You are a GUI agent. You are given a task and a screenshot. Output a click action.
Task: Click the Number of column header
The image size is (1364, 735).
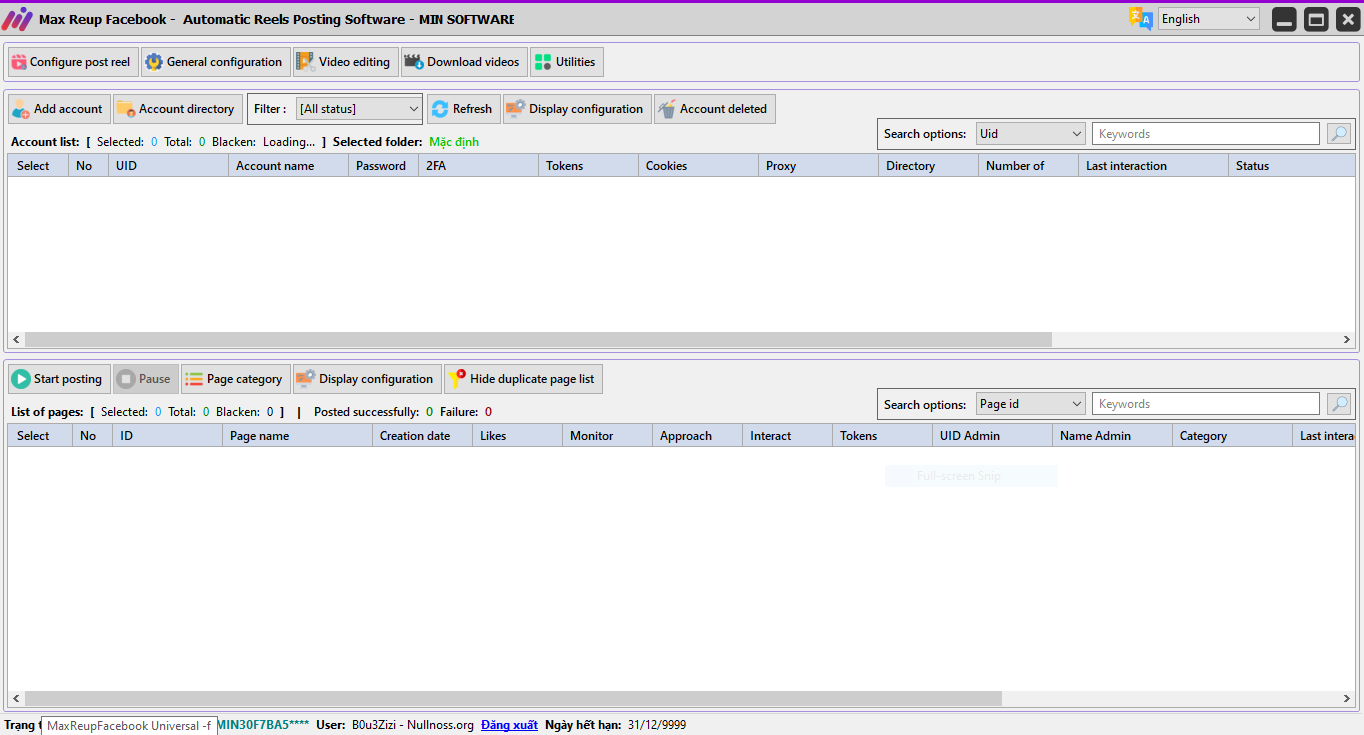point(1028,166)
